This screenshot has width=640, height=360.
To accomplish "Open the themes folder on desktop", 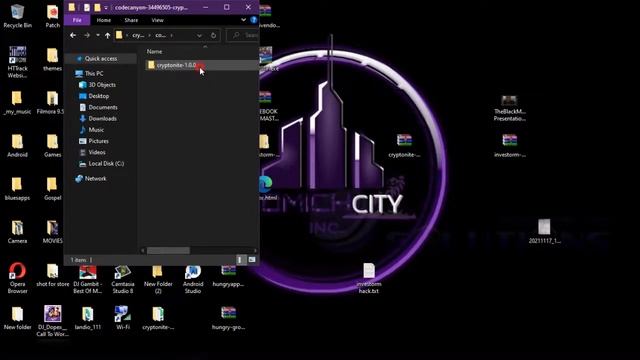I will pyautogui.click(x=52, y=60).
